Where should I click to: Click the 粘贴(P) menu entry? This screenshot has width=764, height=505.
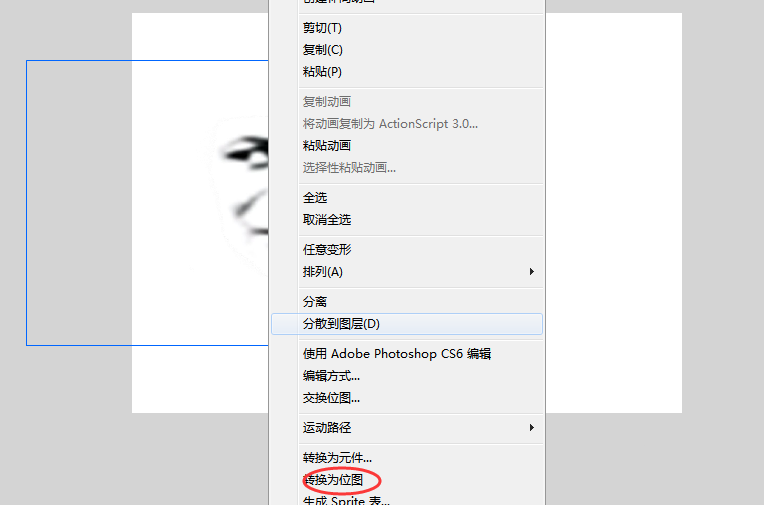[407, 72]
